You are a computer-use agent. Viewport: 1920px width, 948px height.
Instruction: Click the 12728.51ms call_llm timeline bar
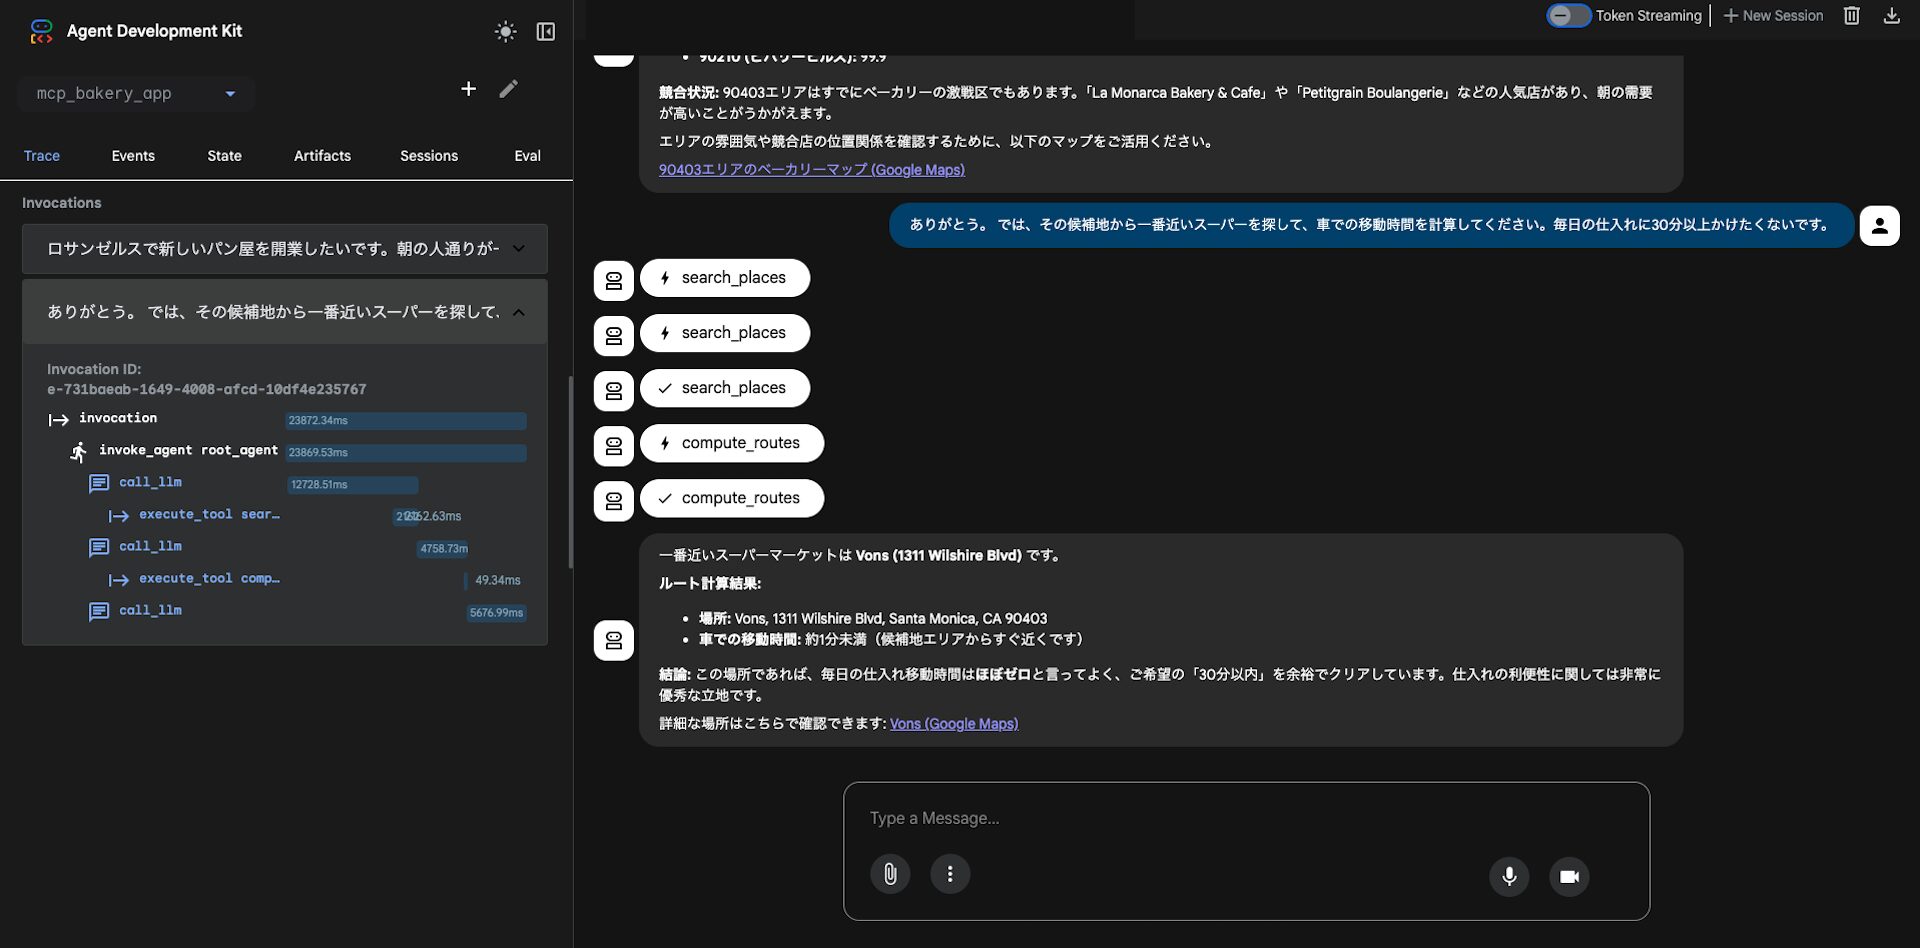point(352,485)
